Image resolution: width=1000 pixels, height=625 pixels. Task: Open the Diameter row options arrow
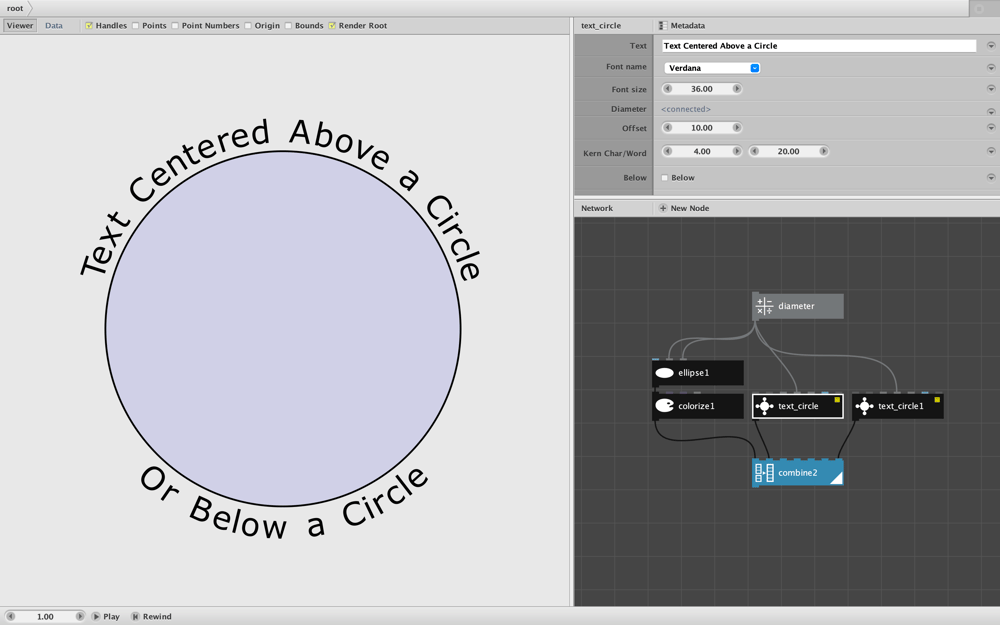point(991,112)
